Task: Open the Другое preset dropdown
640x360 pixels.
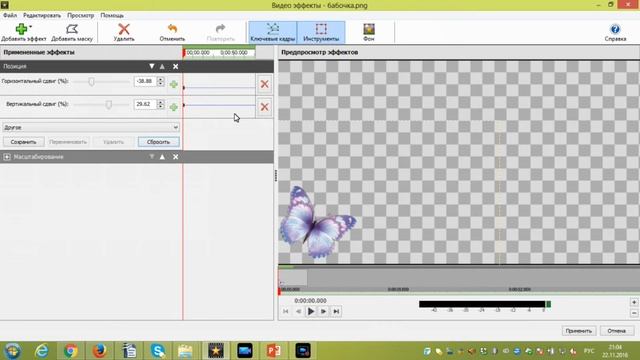Action: click(91, 127)
